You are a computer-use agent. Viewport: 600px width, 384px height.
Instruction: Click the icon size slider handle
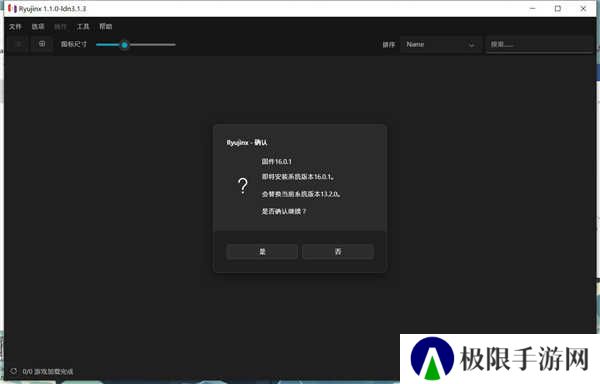(124, 45)
